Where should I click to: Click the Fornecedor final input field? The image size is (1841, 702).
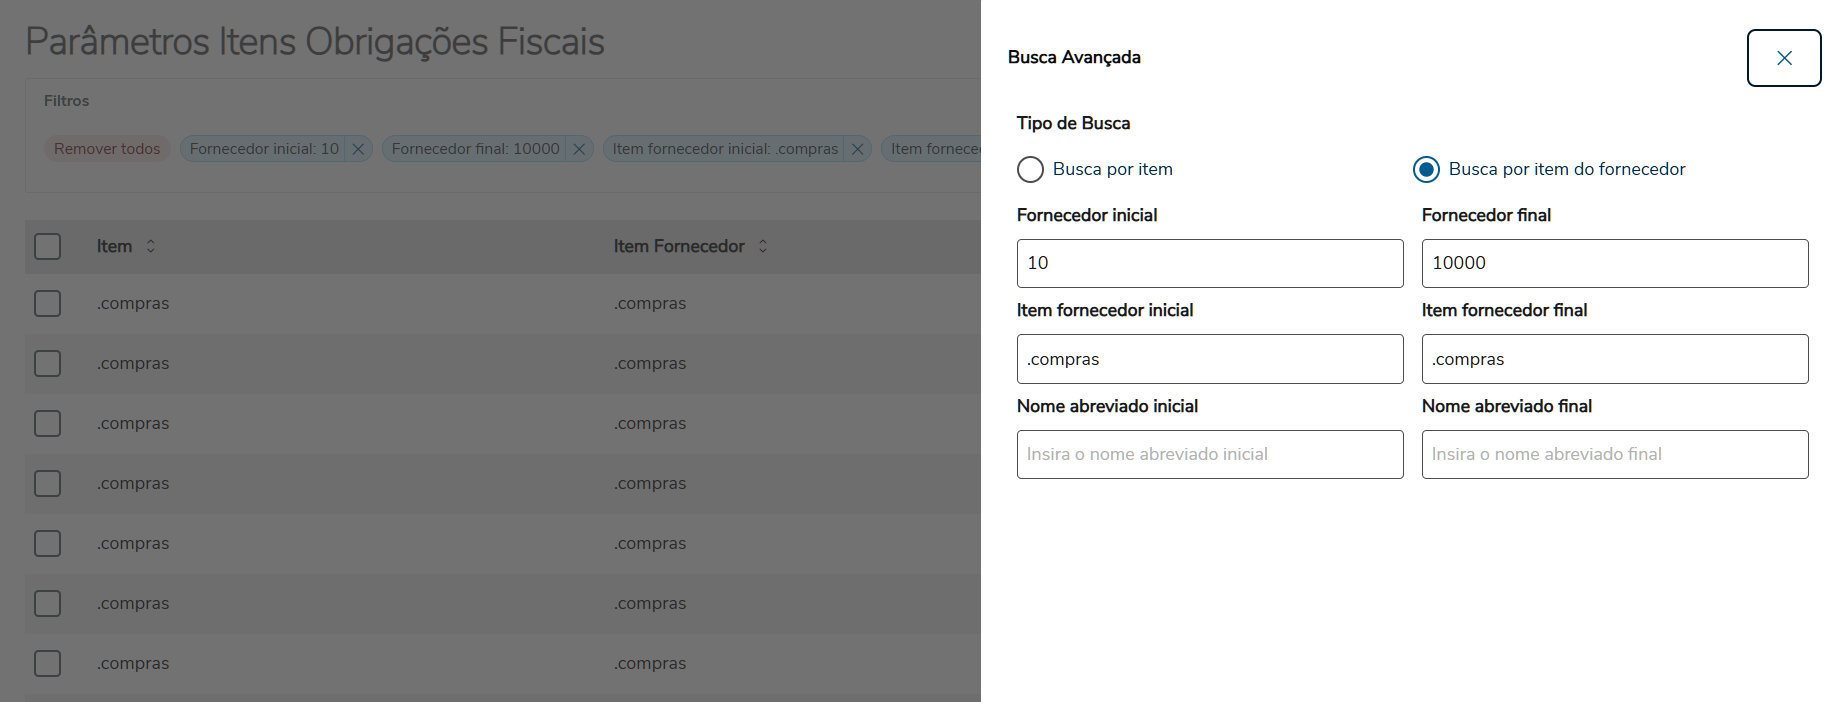1614,263
